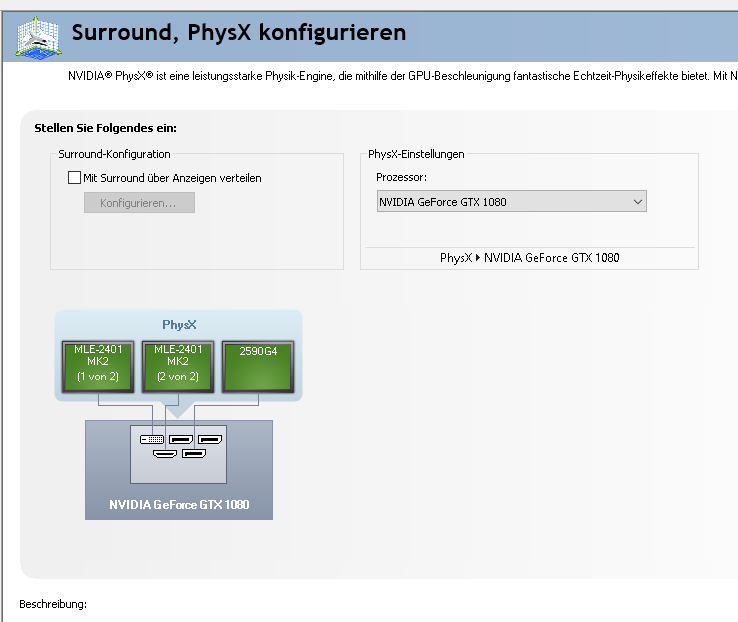Click the PhysX label above the monitors
Image resolution: width=738 pixels, height=622 pixels.
pyautogui.click(x=179, y=325)
